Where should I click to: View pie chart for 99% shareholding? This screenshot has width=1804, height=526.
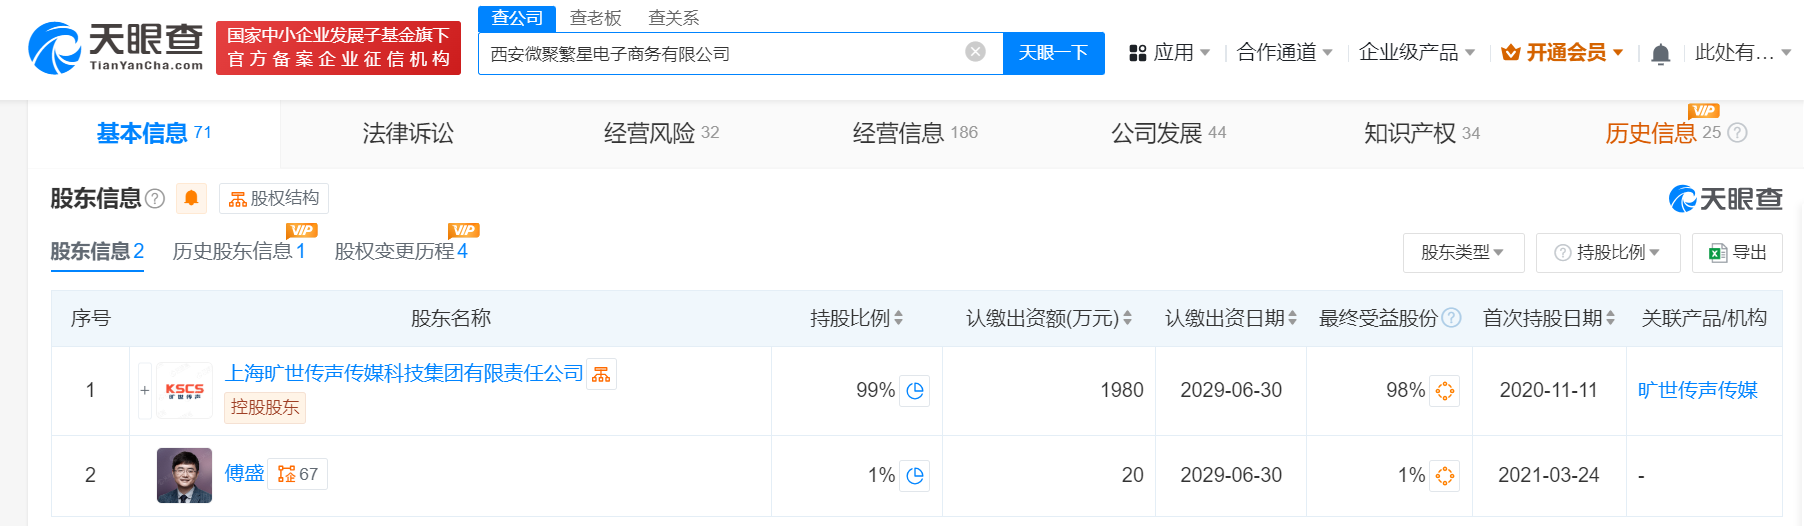click(x=915, y=391)
